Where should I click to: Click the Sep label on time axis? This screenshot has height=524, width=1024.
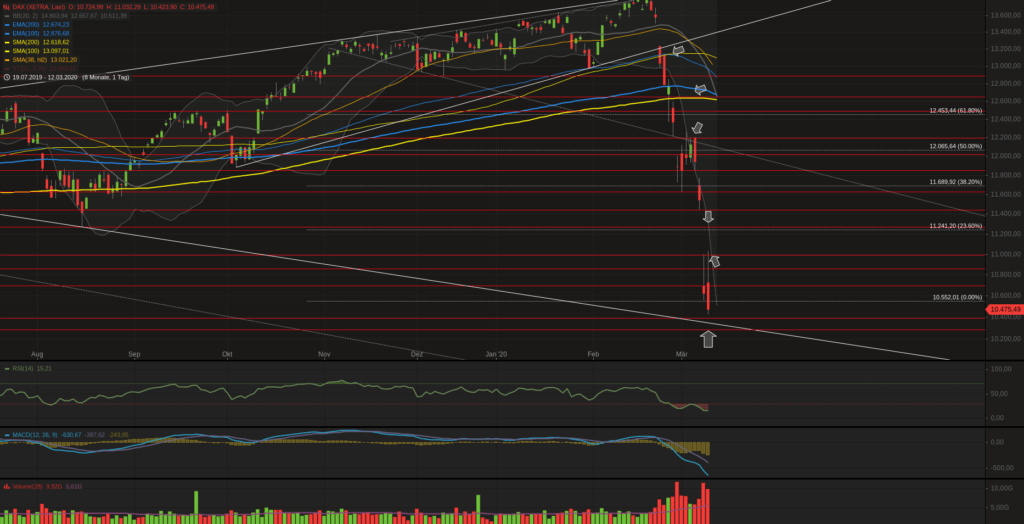click(x=134, y=354)
